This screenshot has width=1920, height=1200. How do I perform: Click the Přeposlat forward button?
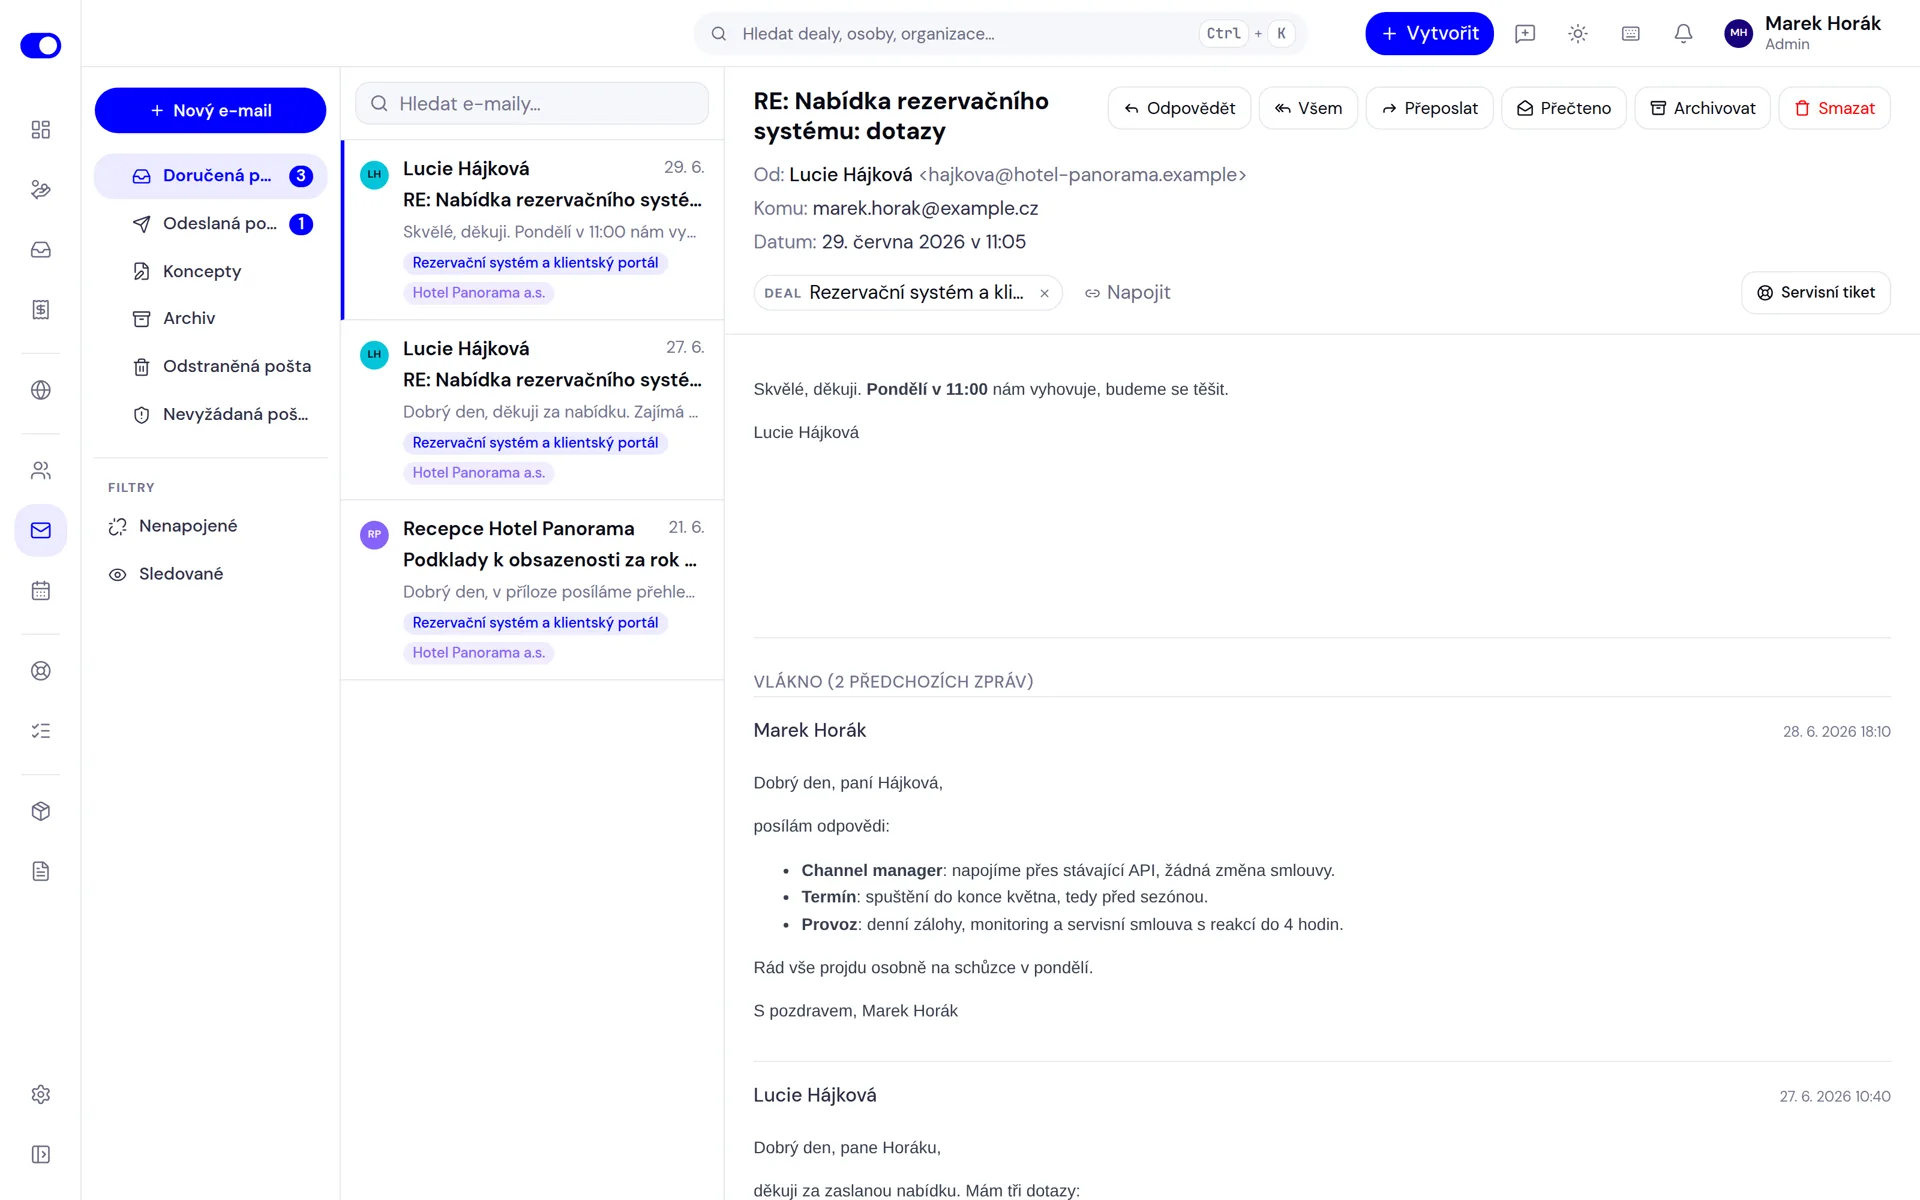pos(1429,108)
